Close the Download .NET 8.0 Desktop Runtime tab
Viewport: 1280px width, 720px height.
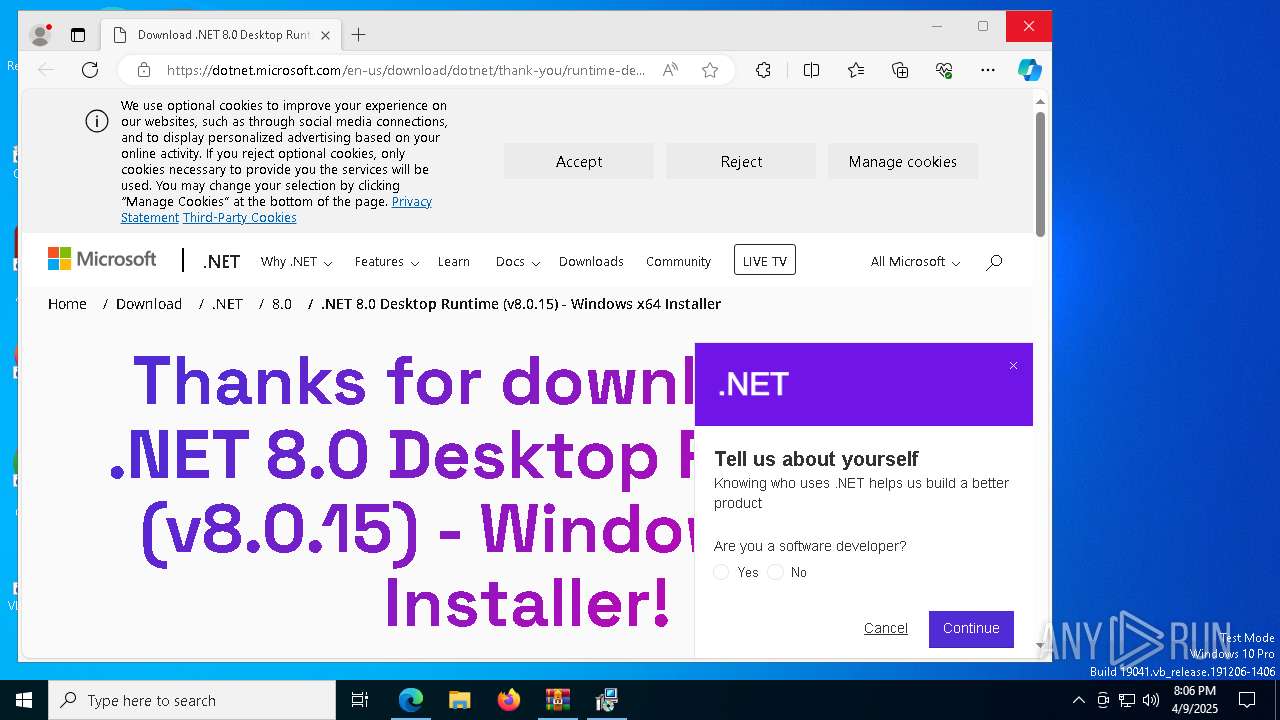pyautogui.click(x=325, y=35)
